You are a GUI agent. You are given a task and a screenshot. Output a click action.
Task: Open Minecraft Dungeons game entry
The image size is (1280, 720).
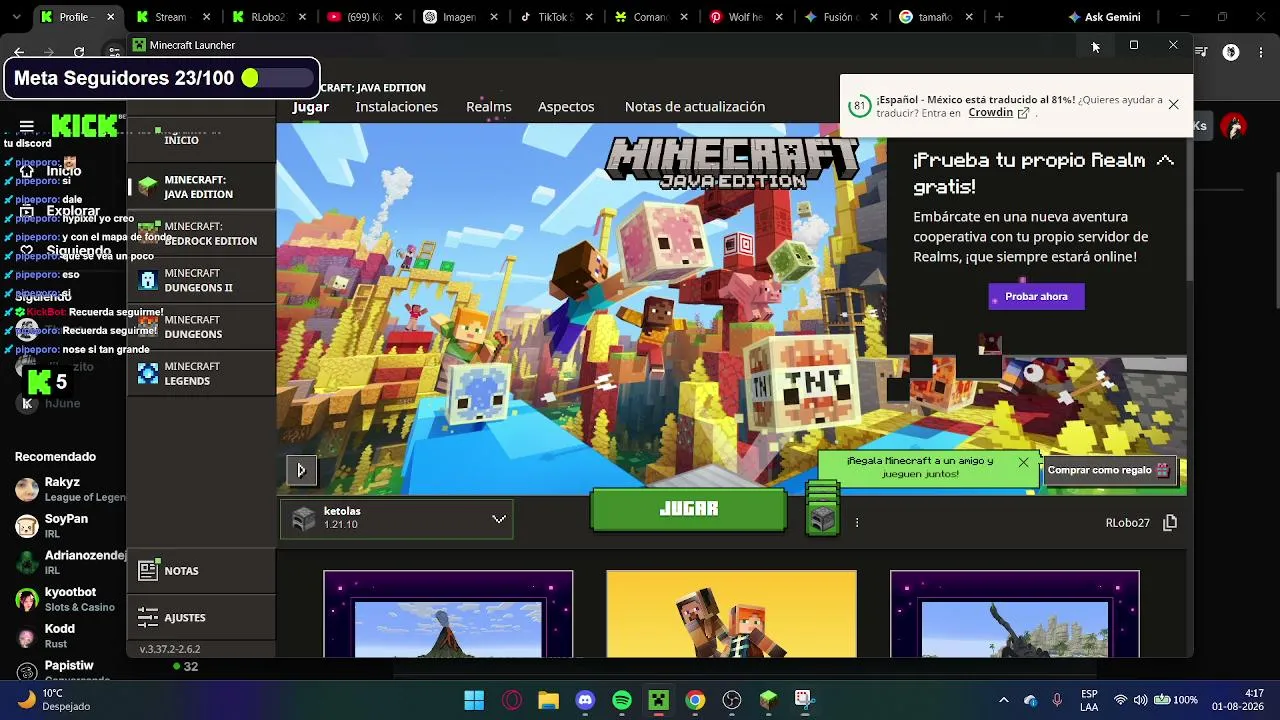coord(201,327)
